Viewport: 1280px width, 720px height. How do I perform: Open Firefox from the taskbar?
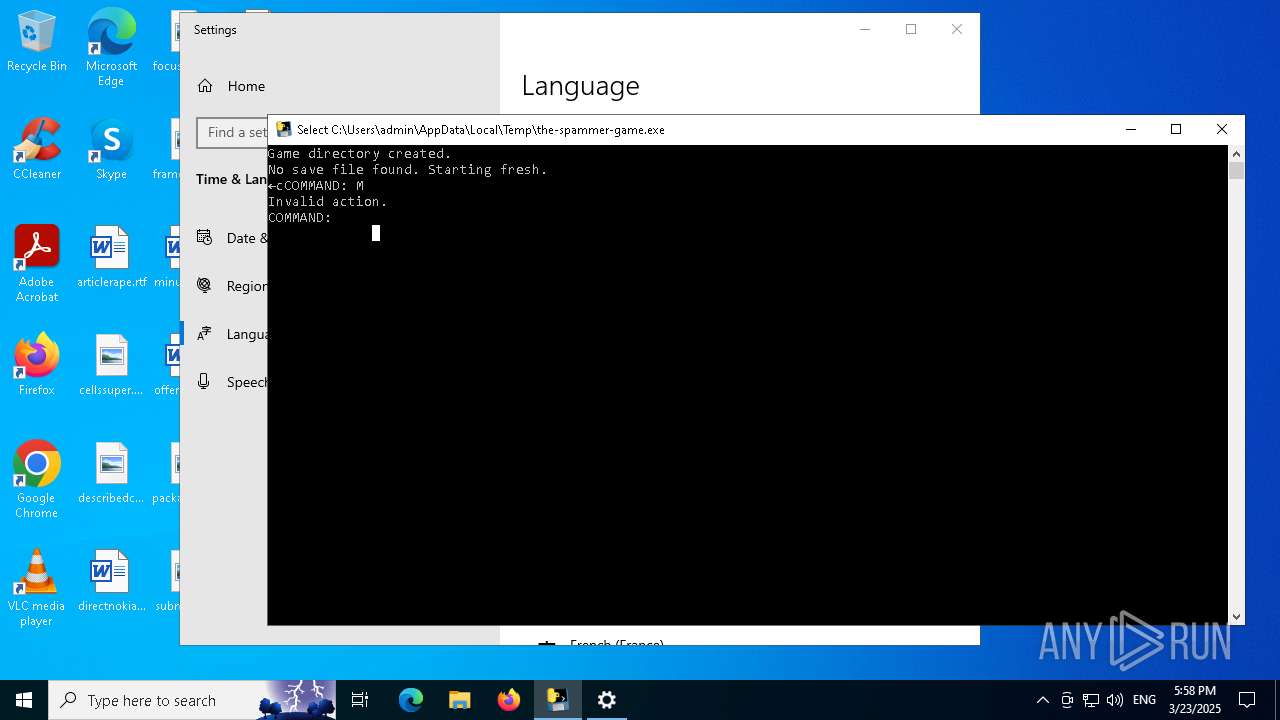pyautogui.click(x=509, y=700)
